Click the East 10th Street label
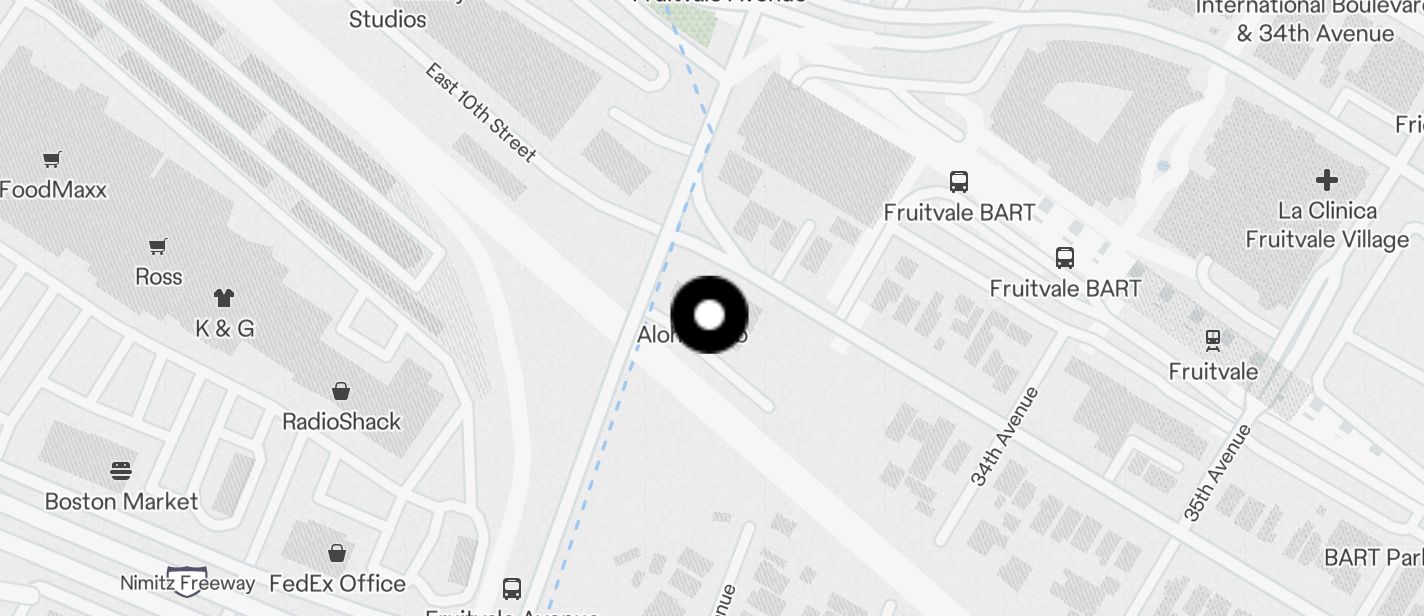1424x616 pixels. pos(480,112)
